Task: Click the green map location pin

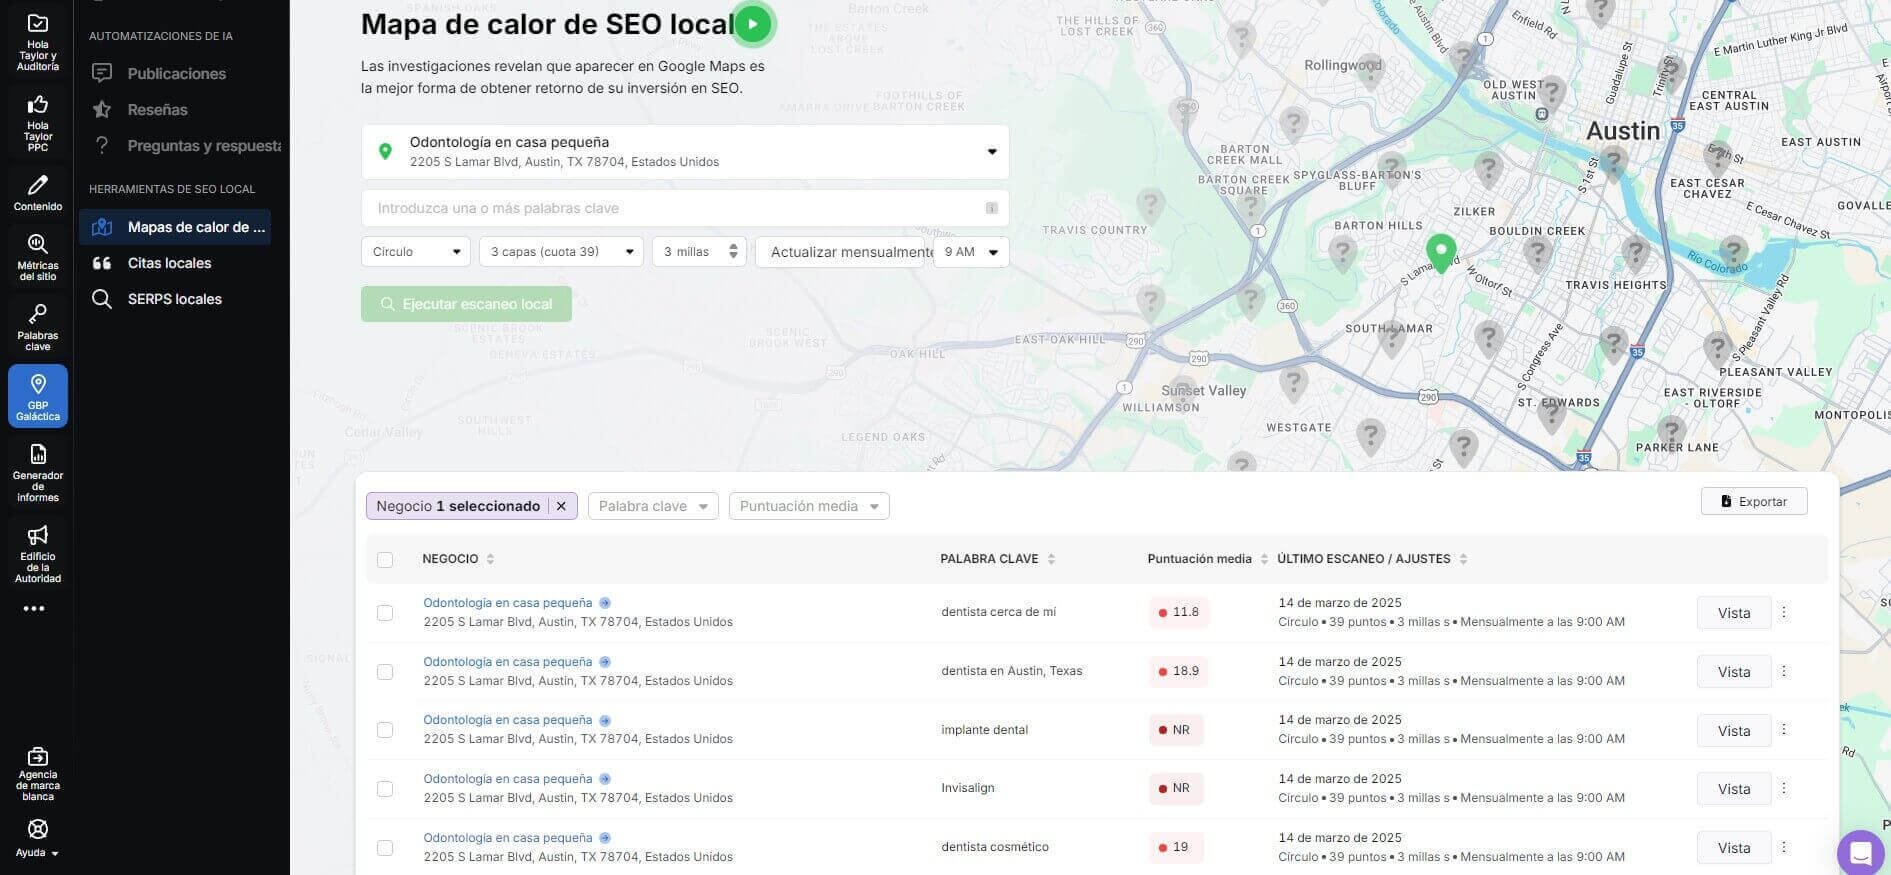Action: pyautogui.click(x=1440, y=251)
